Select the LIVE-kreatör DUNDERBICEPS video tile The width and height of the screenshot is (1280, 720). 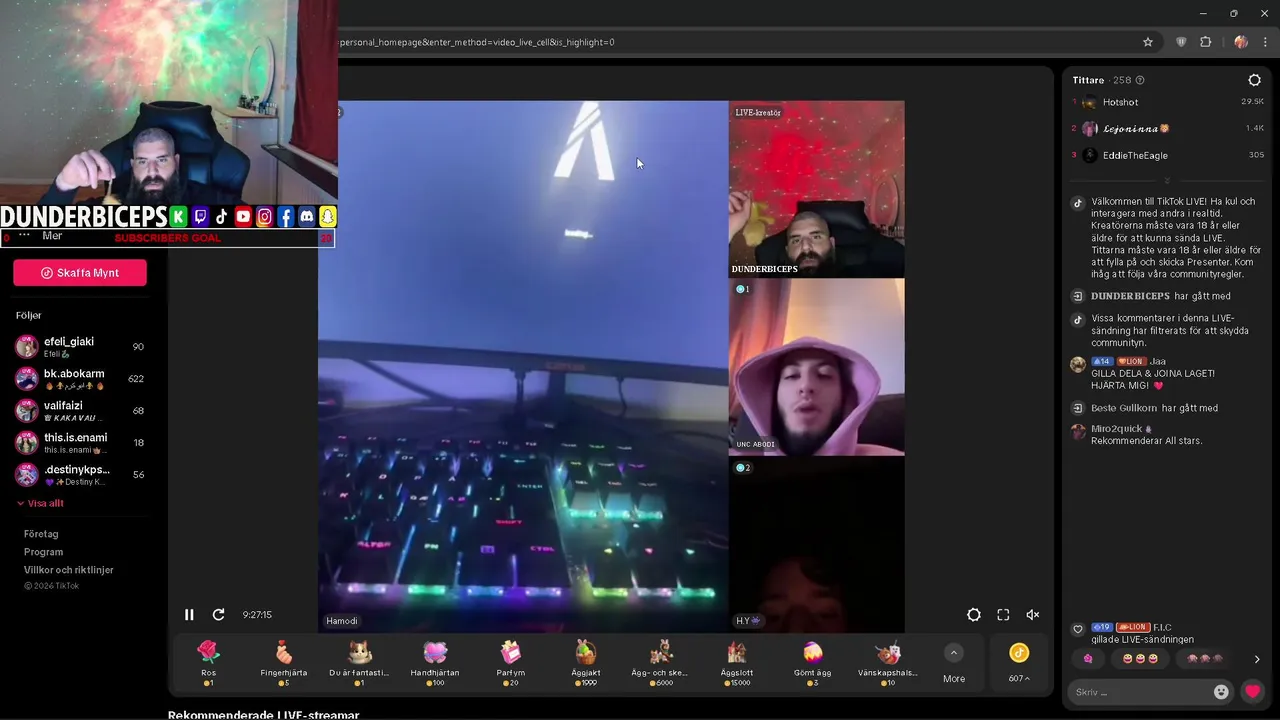click(816, 189)
